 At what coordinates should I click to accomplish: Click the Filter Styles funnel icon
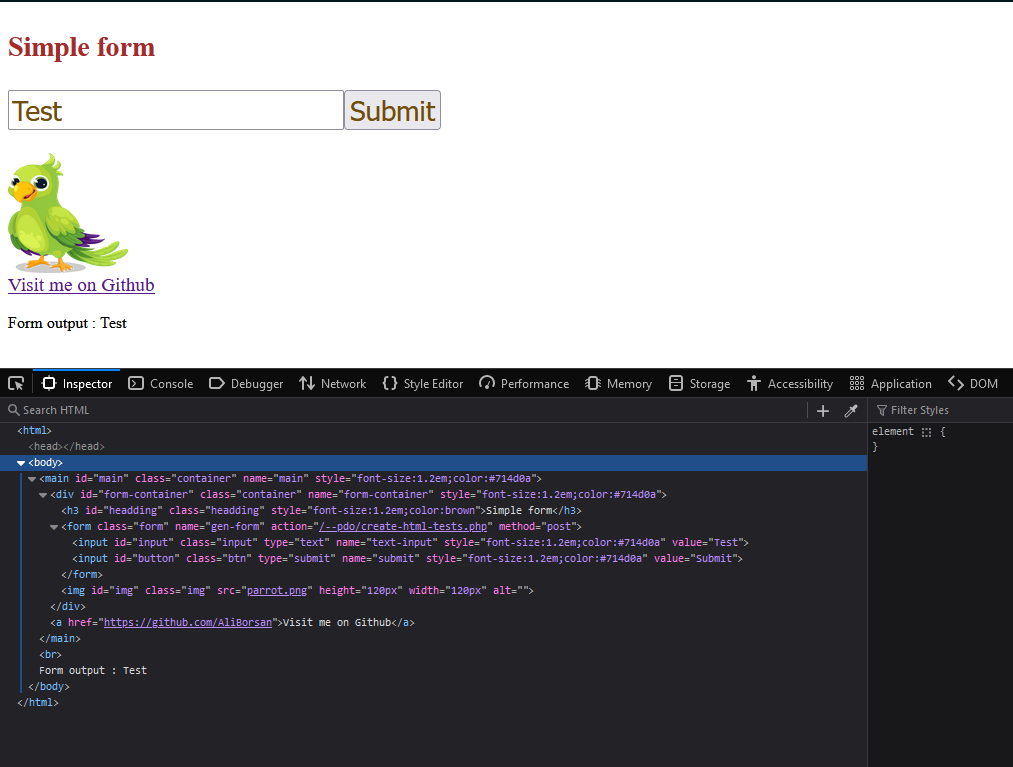pos(881,410)
